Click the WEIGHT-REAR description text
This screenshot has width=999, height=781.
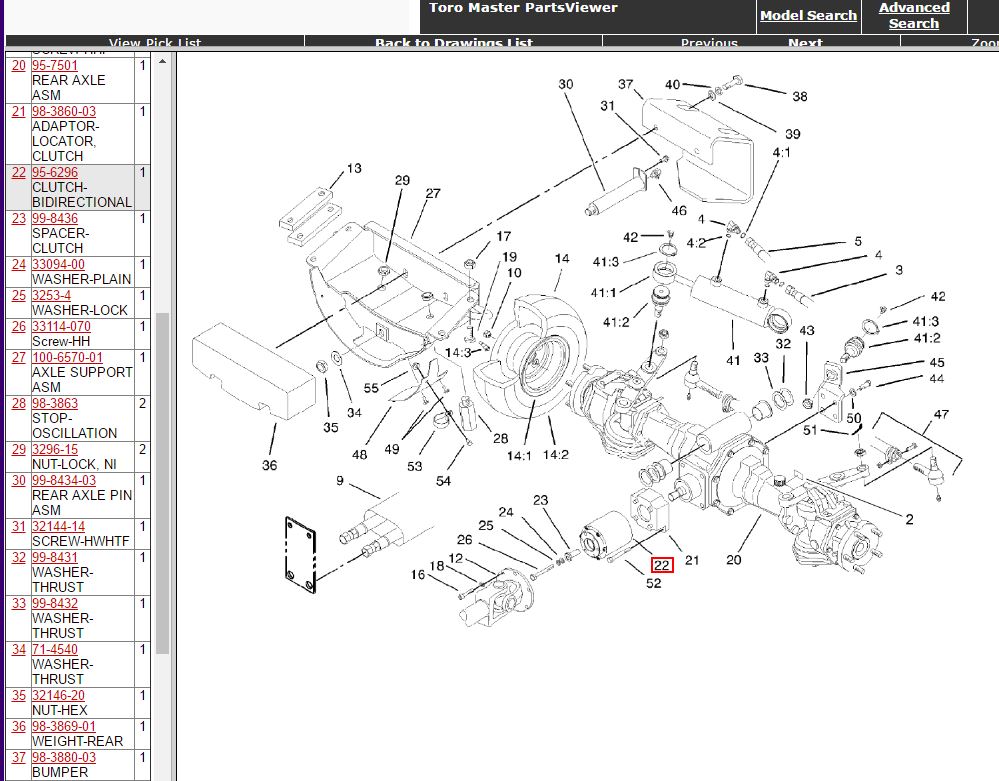77,742
